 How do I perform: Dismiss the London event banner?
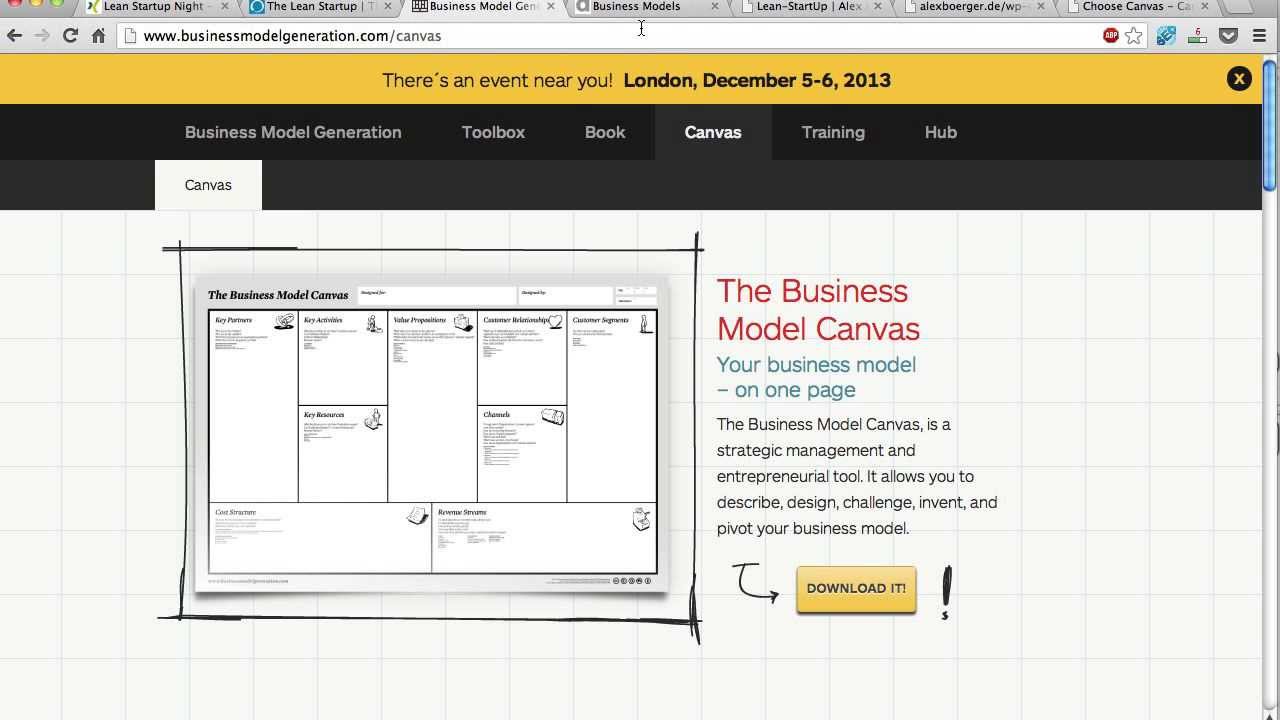tap(1239, 79)
